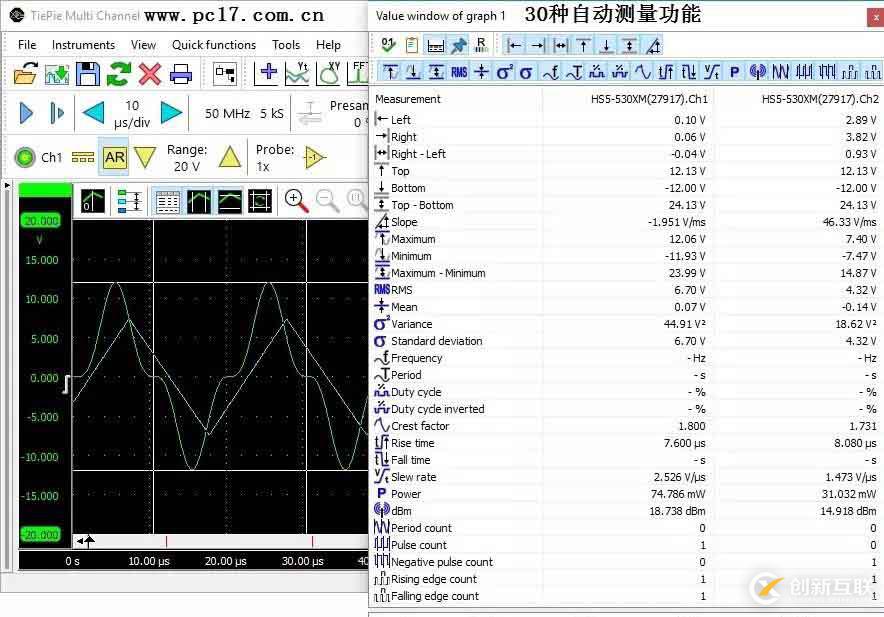Open a file with the folder icon
The height and width of the screenshot is (617, 884).
25,74
